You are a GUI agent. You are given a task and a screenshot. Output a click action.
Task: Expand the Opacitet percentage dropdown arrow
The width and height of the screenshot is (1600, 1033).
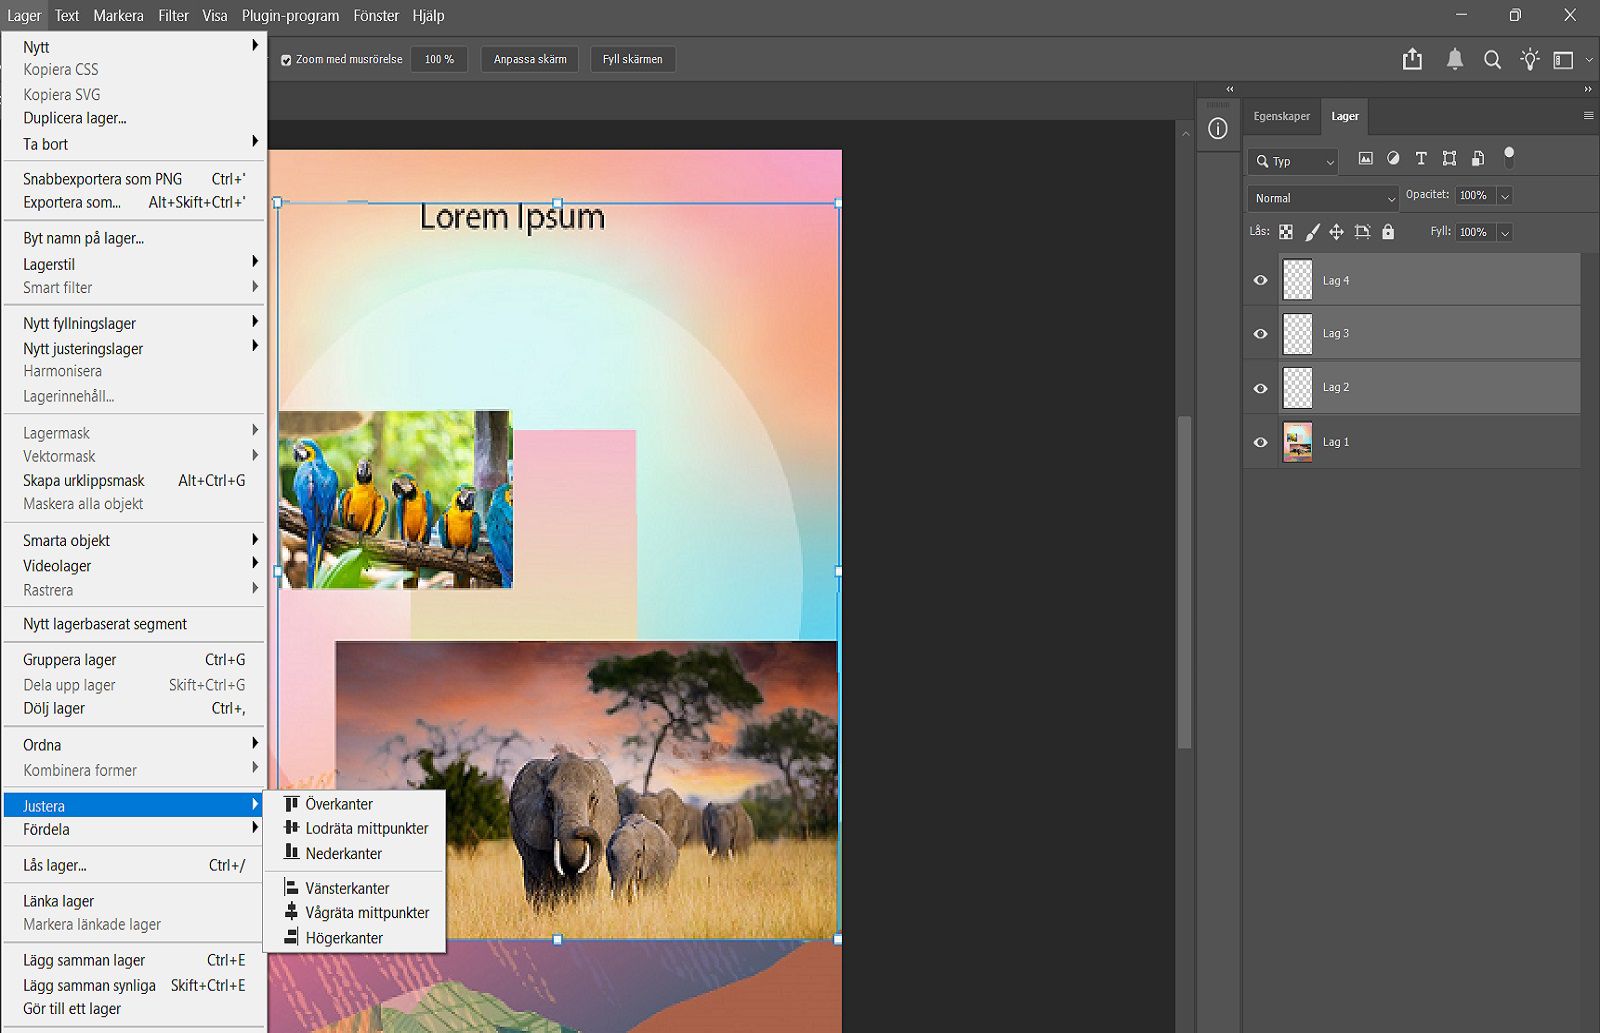[x=1505, y=196]
